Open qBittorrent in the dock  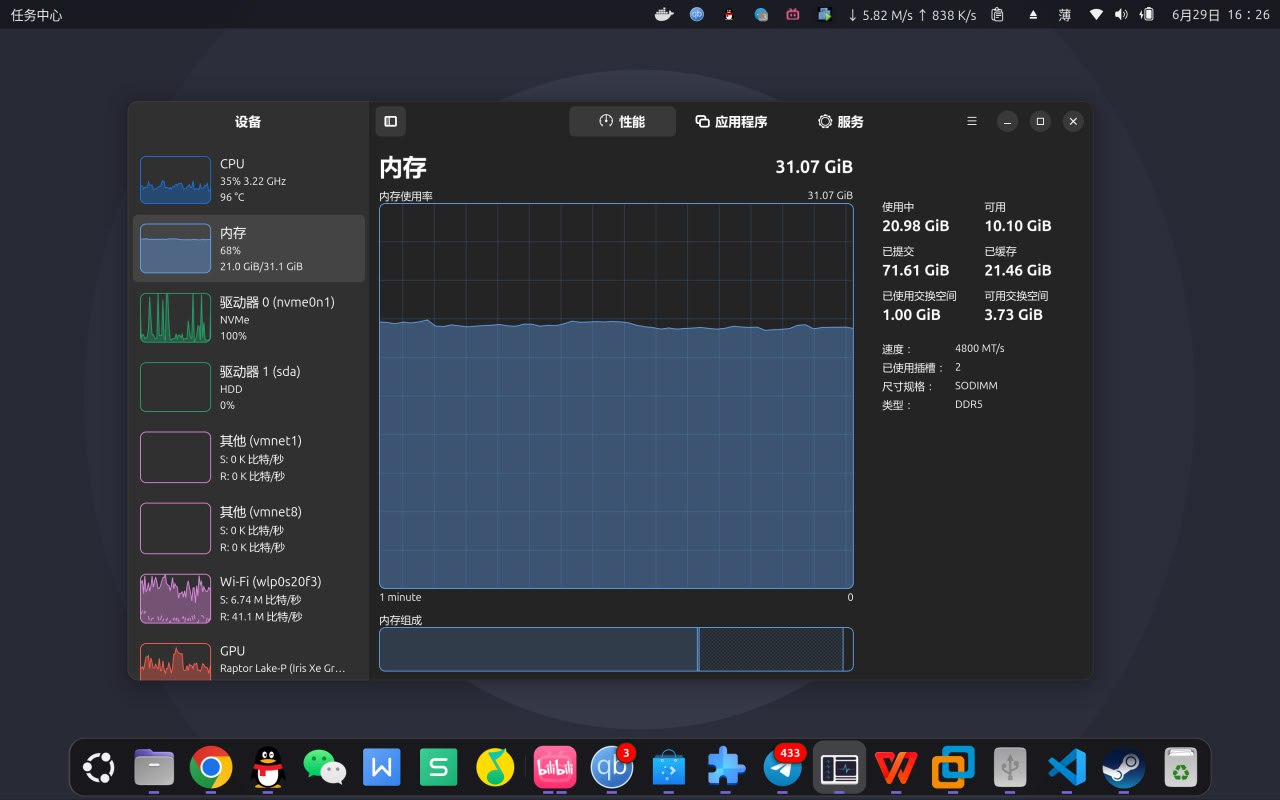point(612,768)
